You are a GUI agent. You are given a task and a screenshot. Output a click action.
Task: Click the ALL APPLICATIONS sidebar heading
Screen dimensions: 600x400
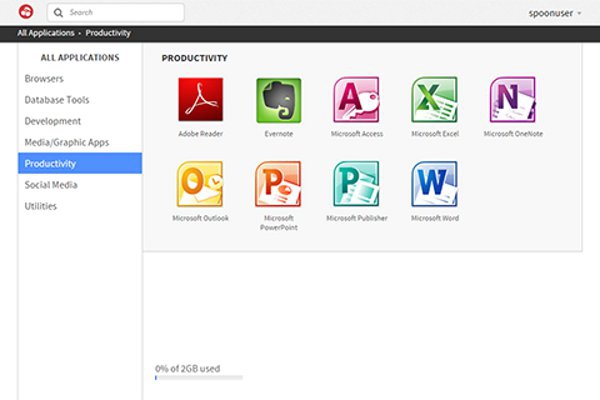80,58
